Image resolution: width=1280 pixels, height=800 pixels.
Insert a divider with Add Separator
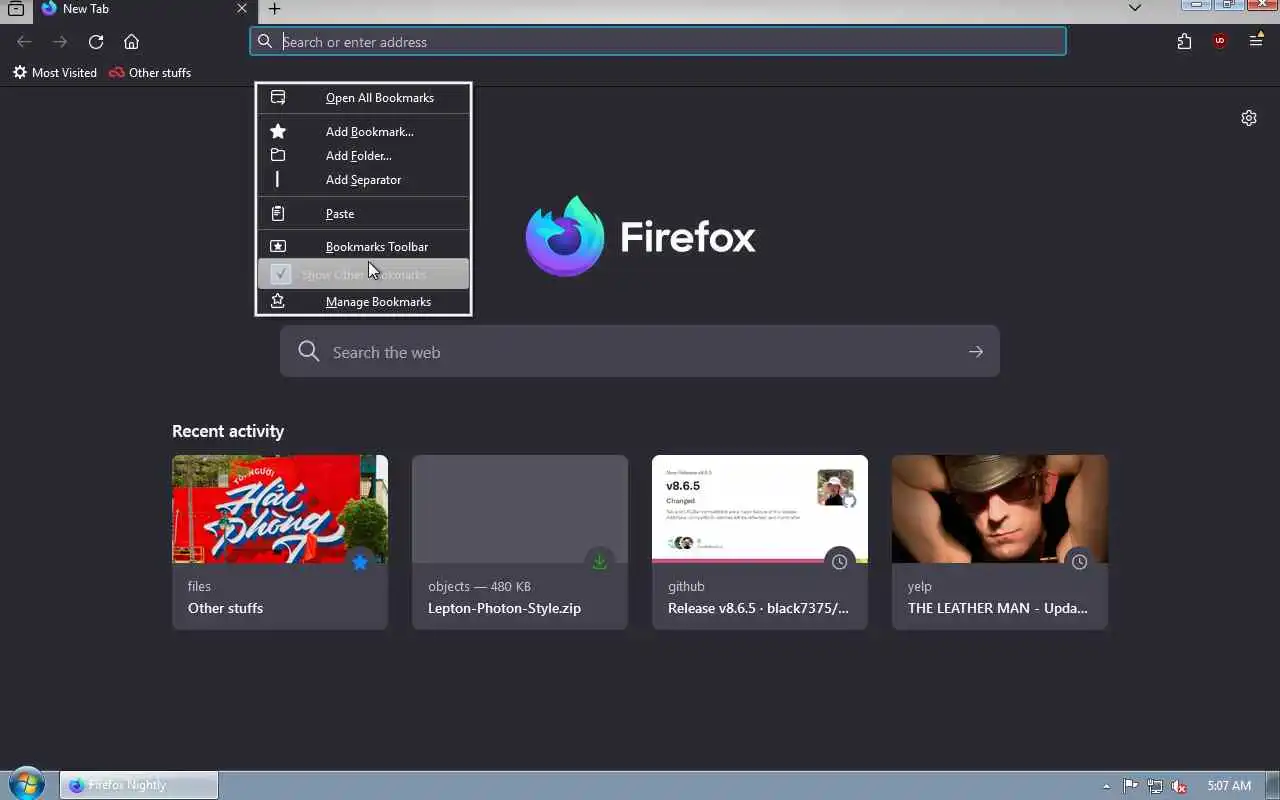(363, 180)
